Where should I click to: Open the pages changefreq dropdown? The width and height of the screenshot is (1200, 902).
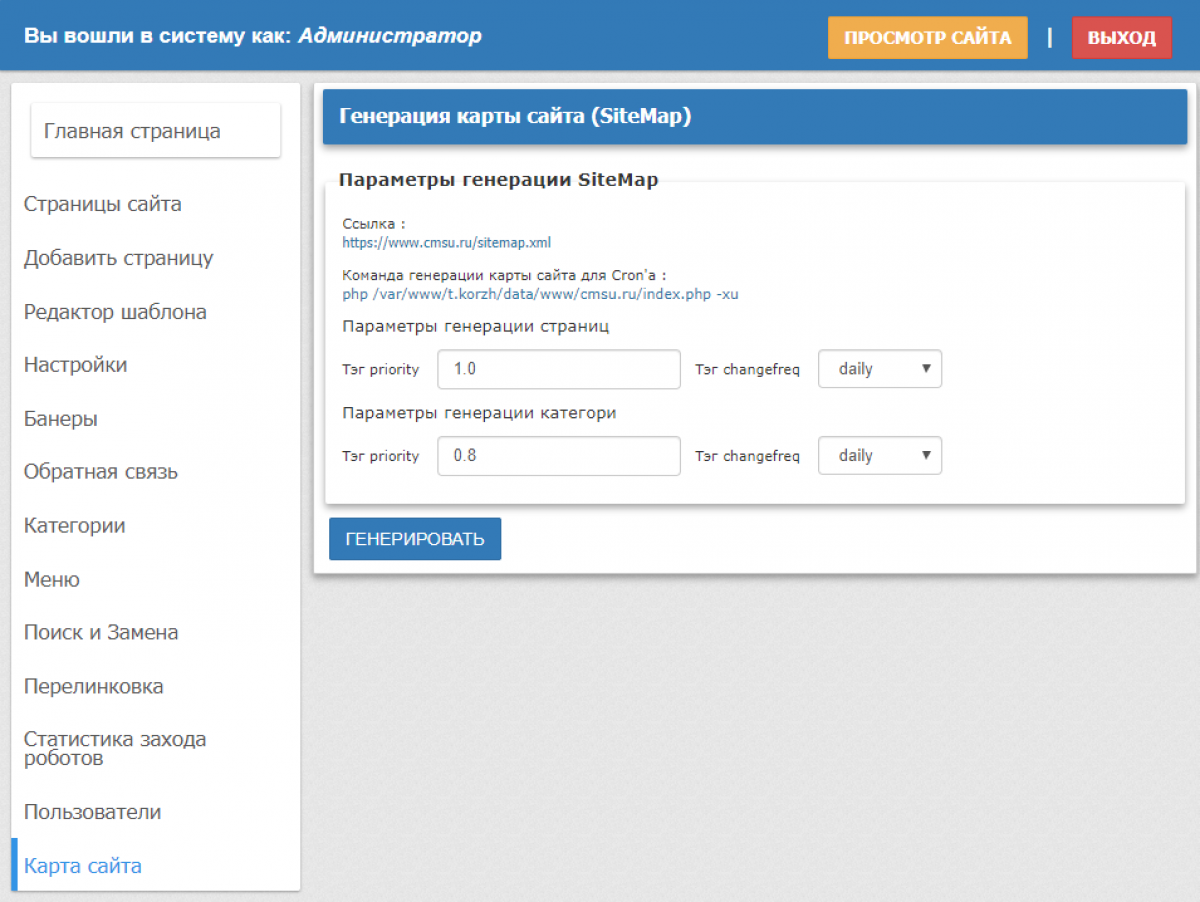coord(880,369)
